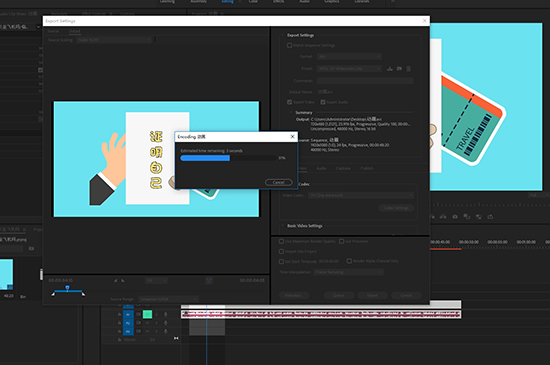Click the Import Preset icon
Image resolution: width=550 pixels, height=365 pixels.
point(399,69)
